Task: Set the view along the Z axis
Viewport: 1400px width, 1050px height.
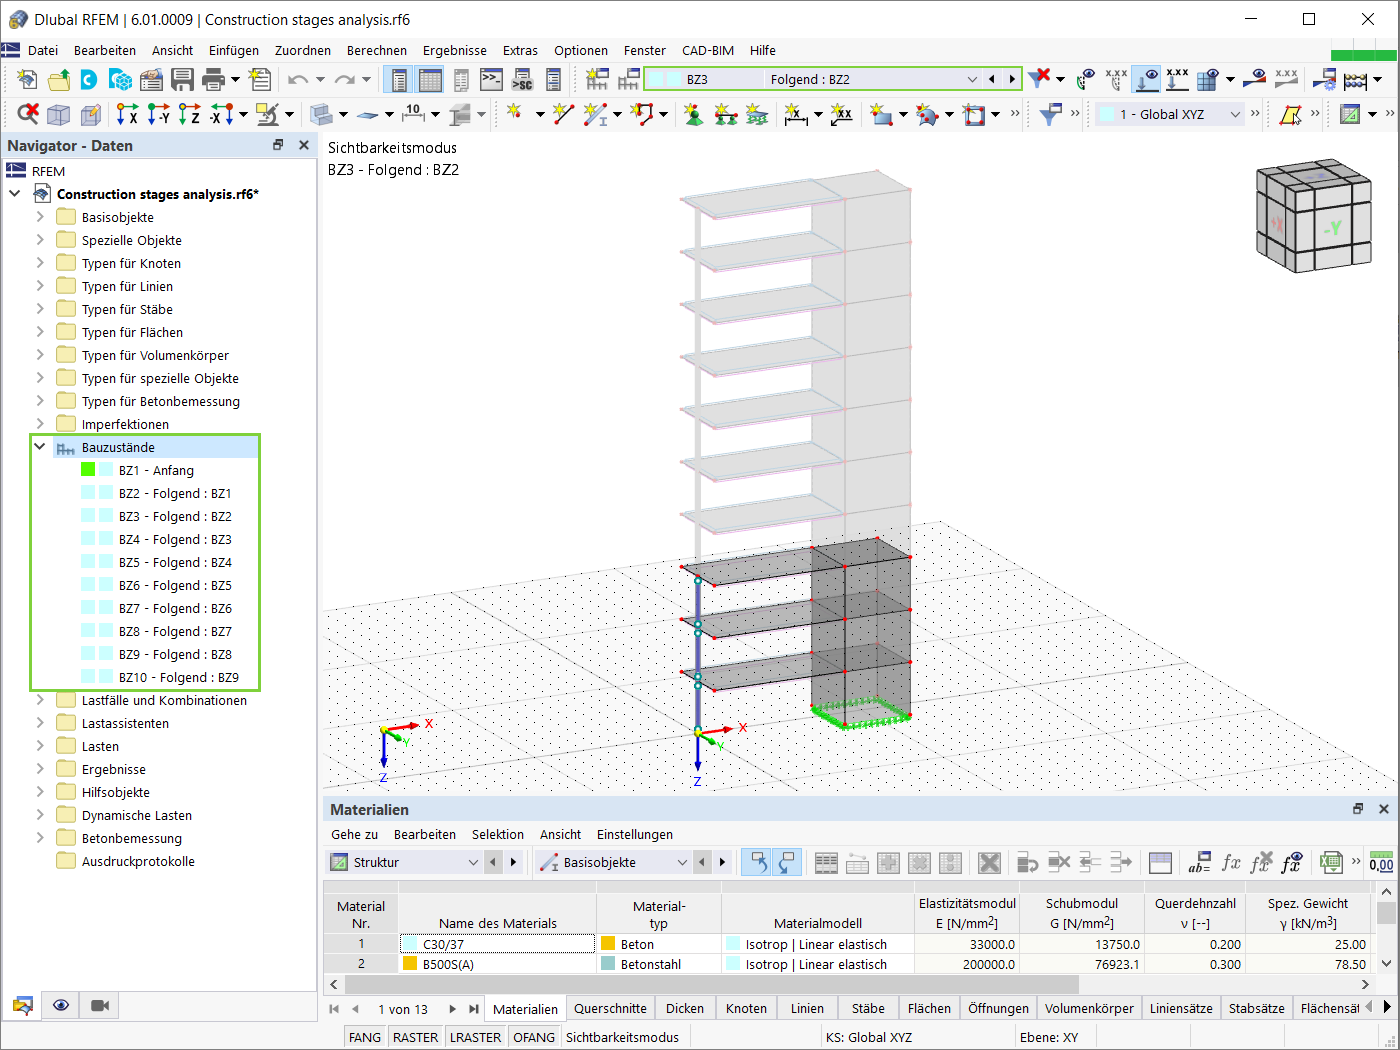Action: (188, 114)
